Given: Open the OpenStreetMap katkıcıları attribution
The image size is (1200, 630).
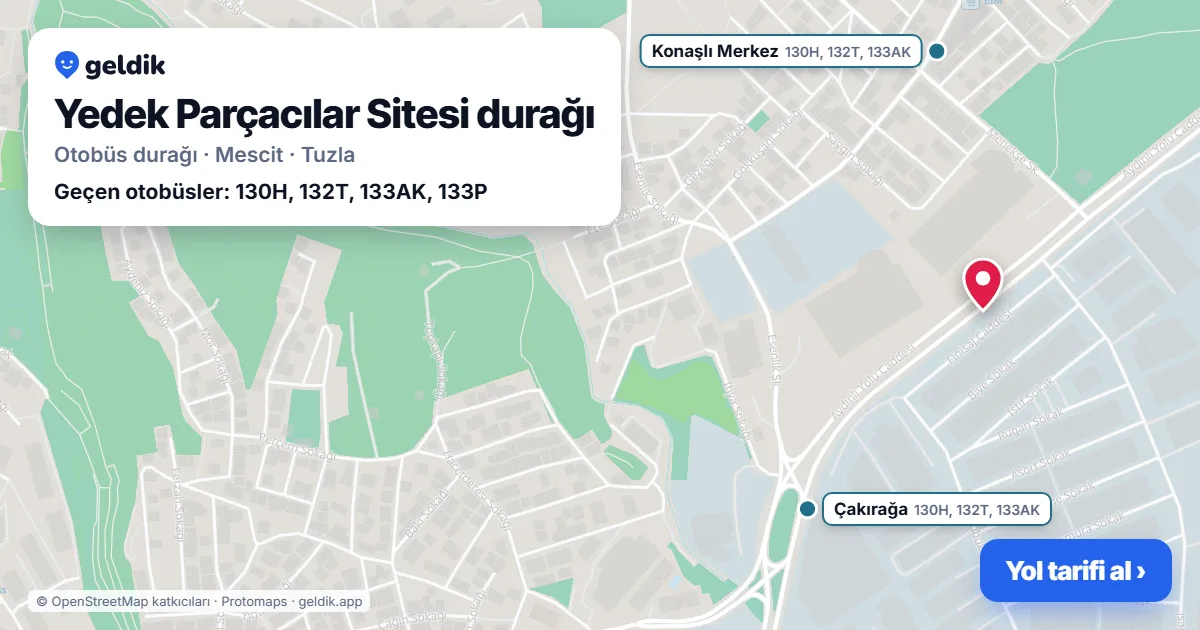Looking at the screenshot, I should [123, 601].
